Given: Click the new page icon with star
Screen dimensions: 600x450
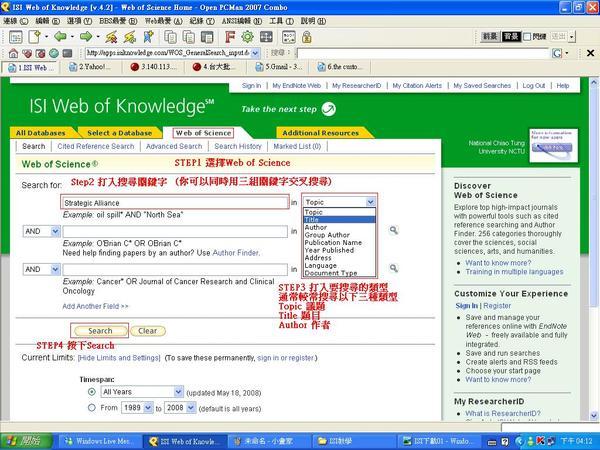Looking at the screenshot, I should pyautogui.click(x=35, y=37).
